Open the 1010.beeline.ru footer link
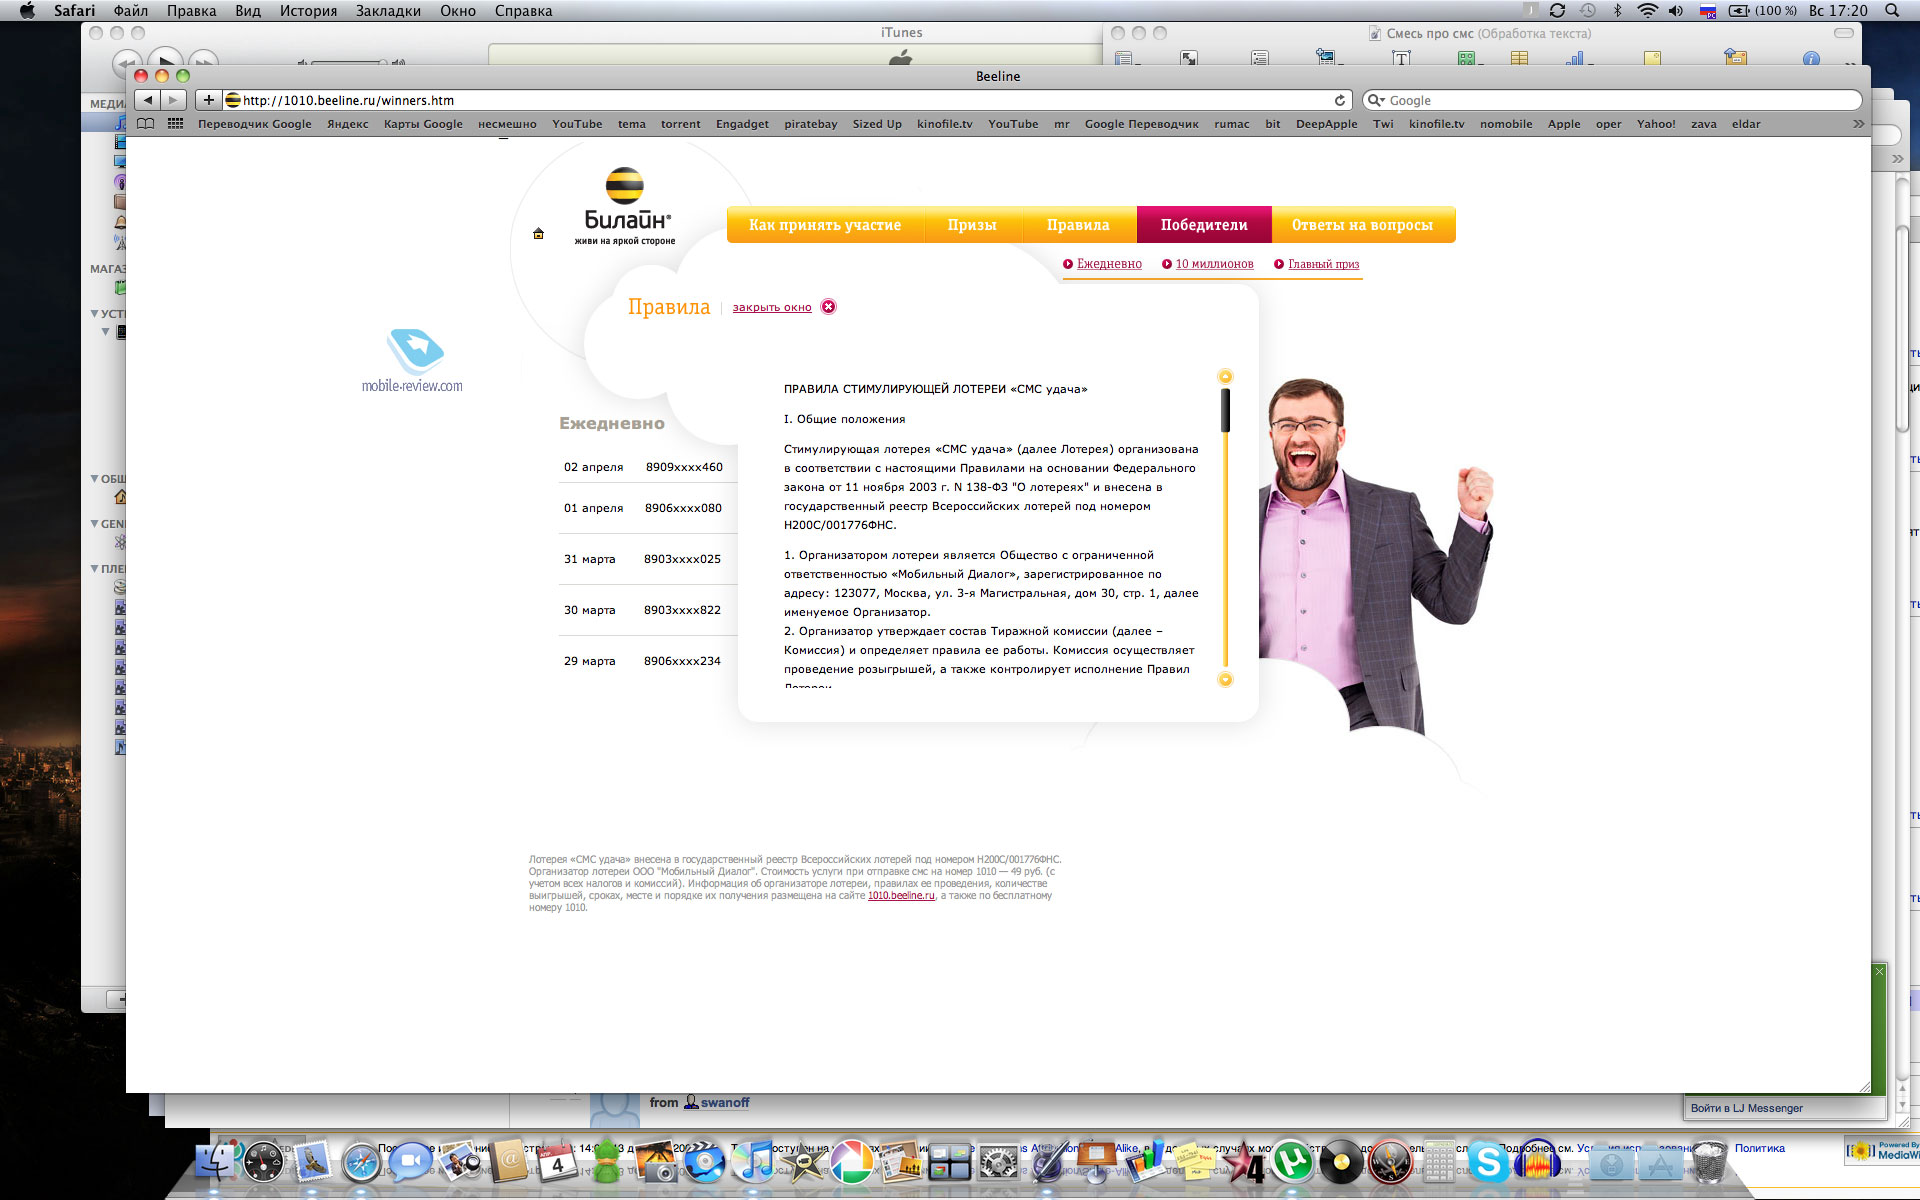This screenshot has width=1920, height=1200. (901, 896)
